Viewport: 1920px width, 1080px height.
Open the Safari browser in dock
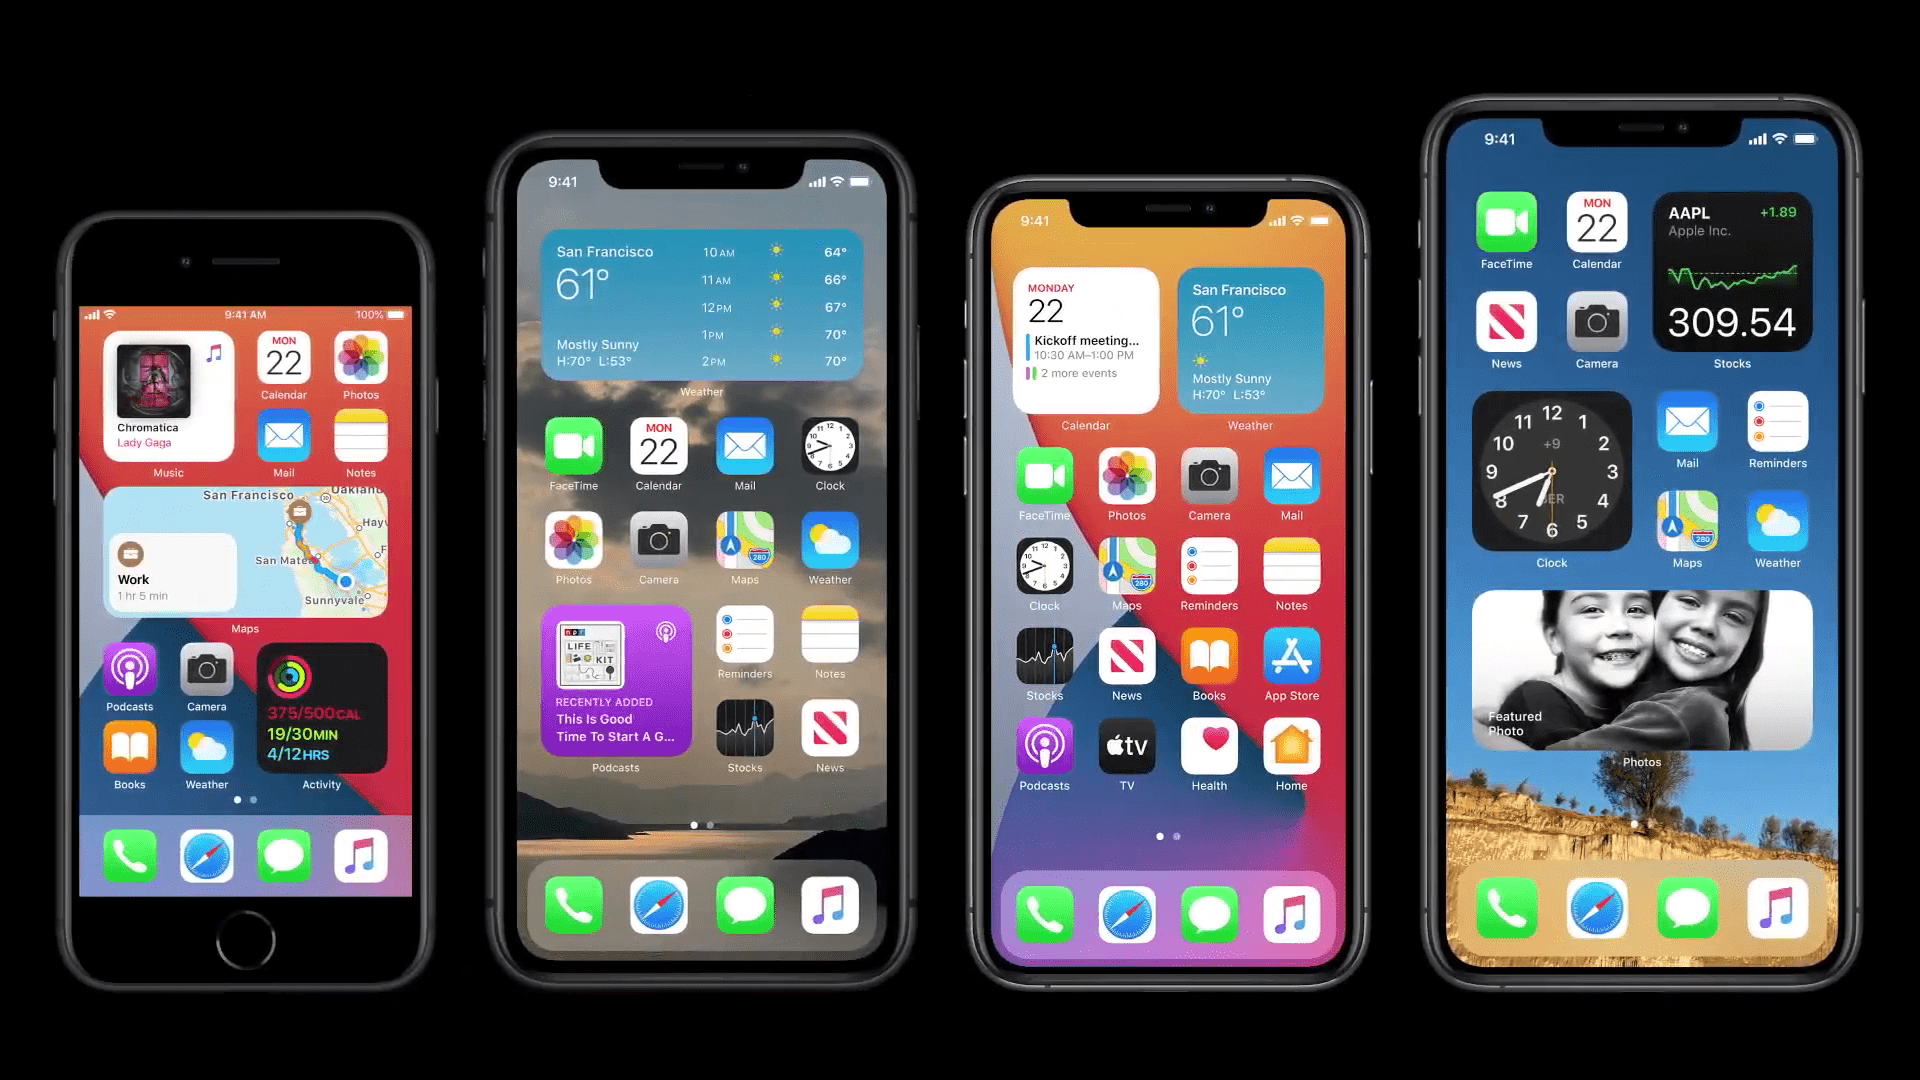click(206, 858)
